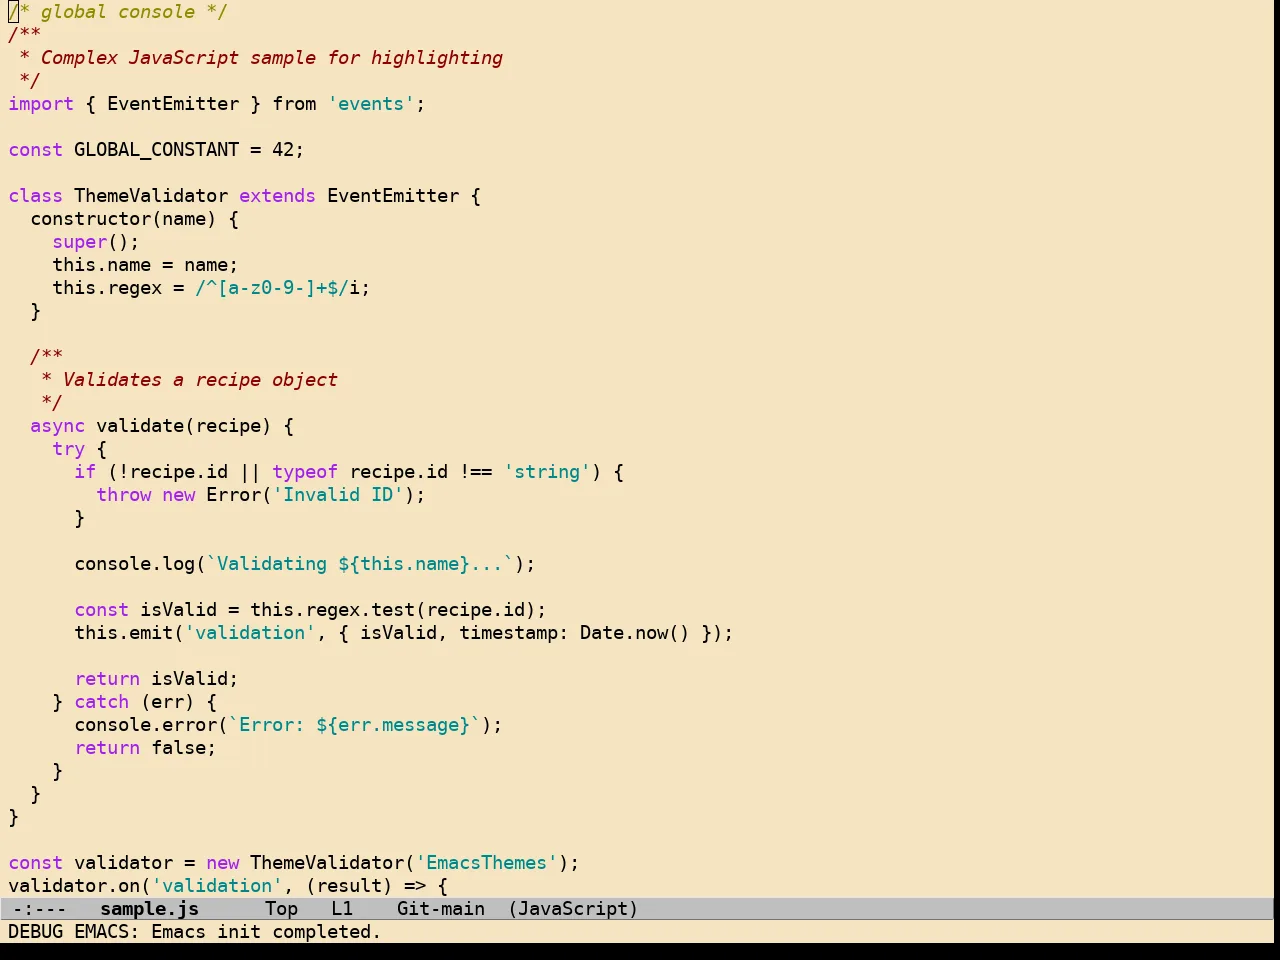Click the 'Validates a recipe object' comment
This screenshot has height=960, width=1280.
[200, 380]
